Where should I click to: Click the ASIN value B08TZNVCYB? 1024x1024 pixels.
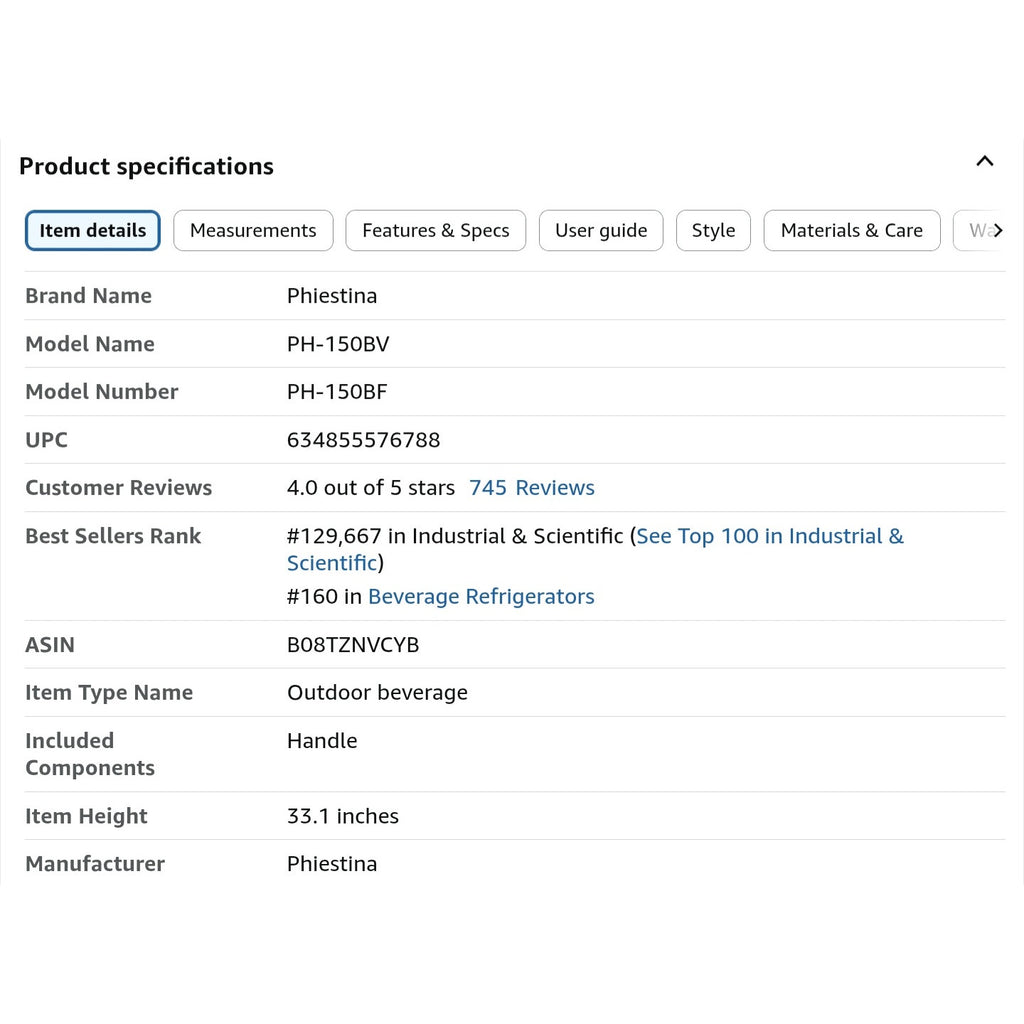[x=353, y=645]
